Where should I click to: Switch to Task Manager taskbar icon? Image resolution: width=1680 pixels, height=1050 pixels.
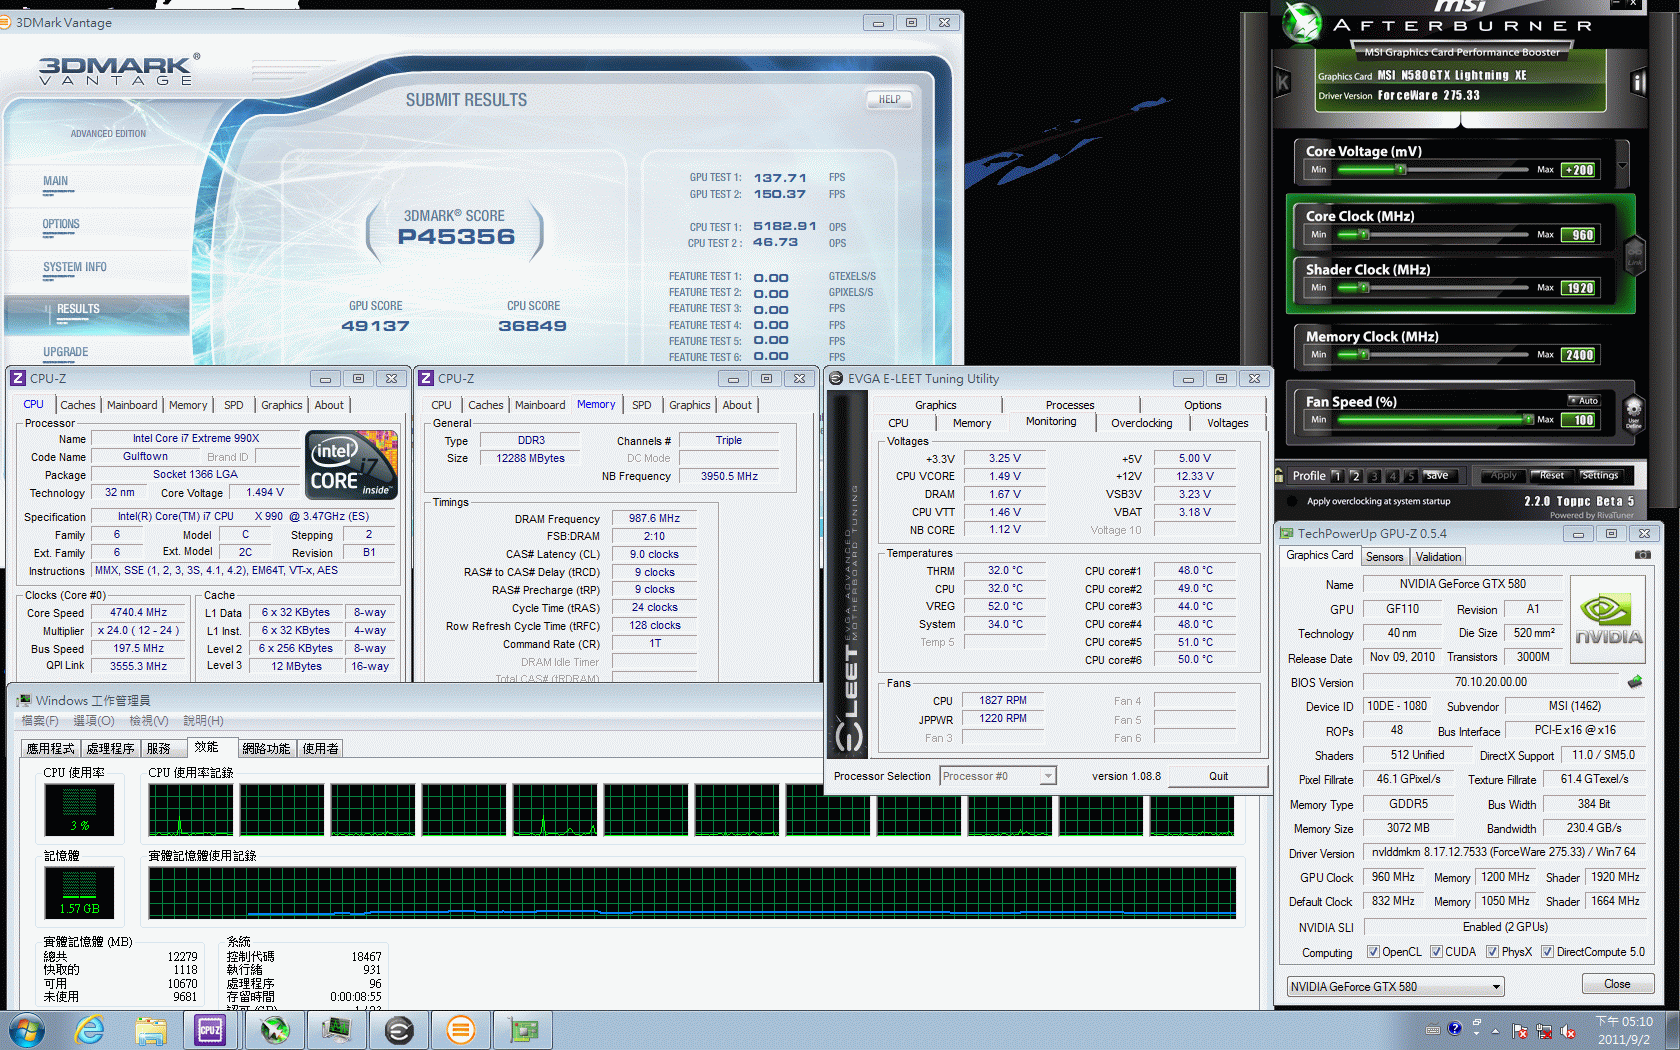(x=336, y=1030)
